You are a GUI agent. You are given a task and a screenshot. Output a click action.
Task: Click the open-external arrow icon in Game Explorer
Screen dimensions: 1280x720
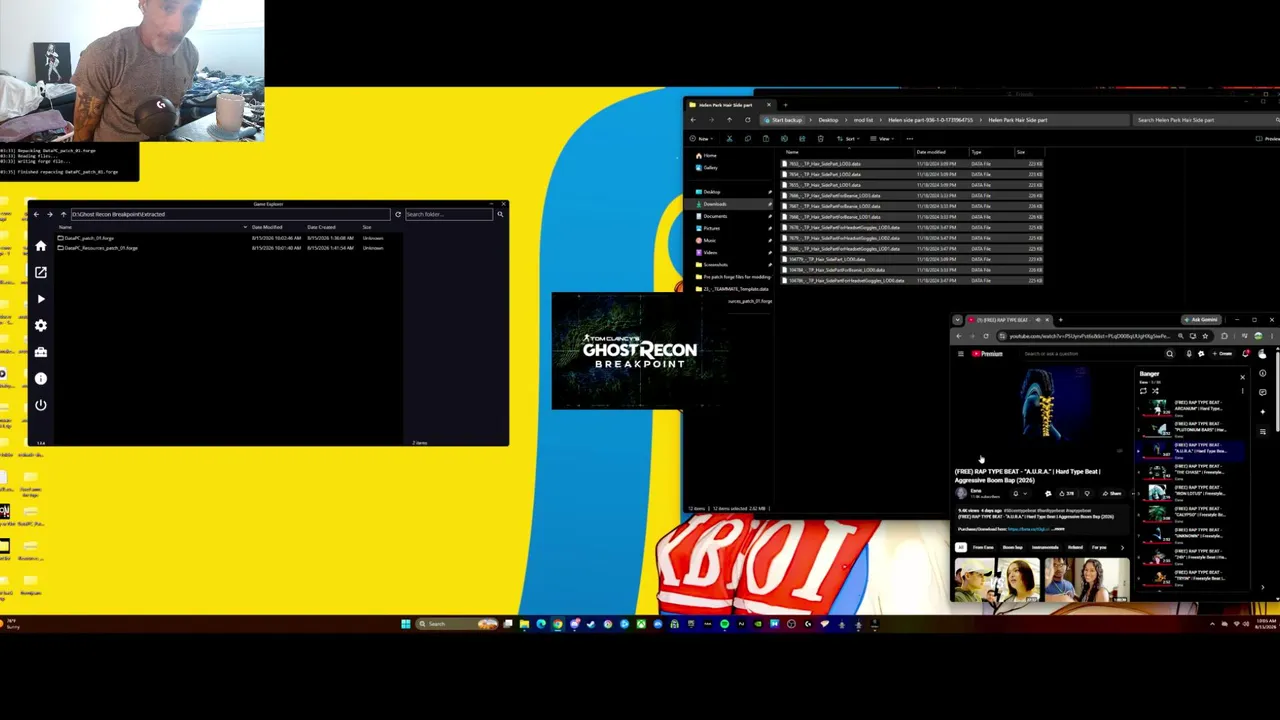(41, 272)
